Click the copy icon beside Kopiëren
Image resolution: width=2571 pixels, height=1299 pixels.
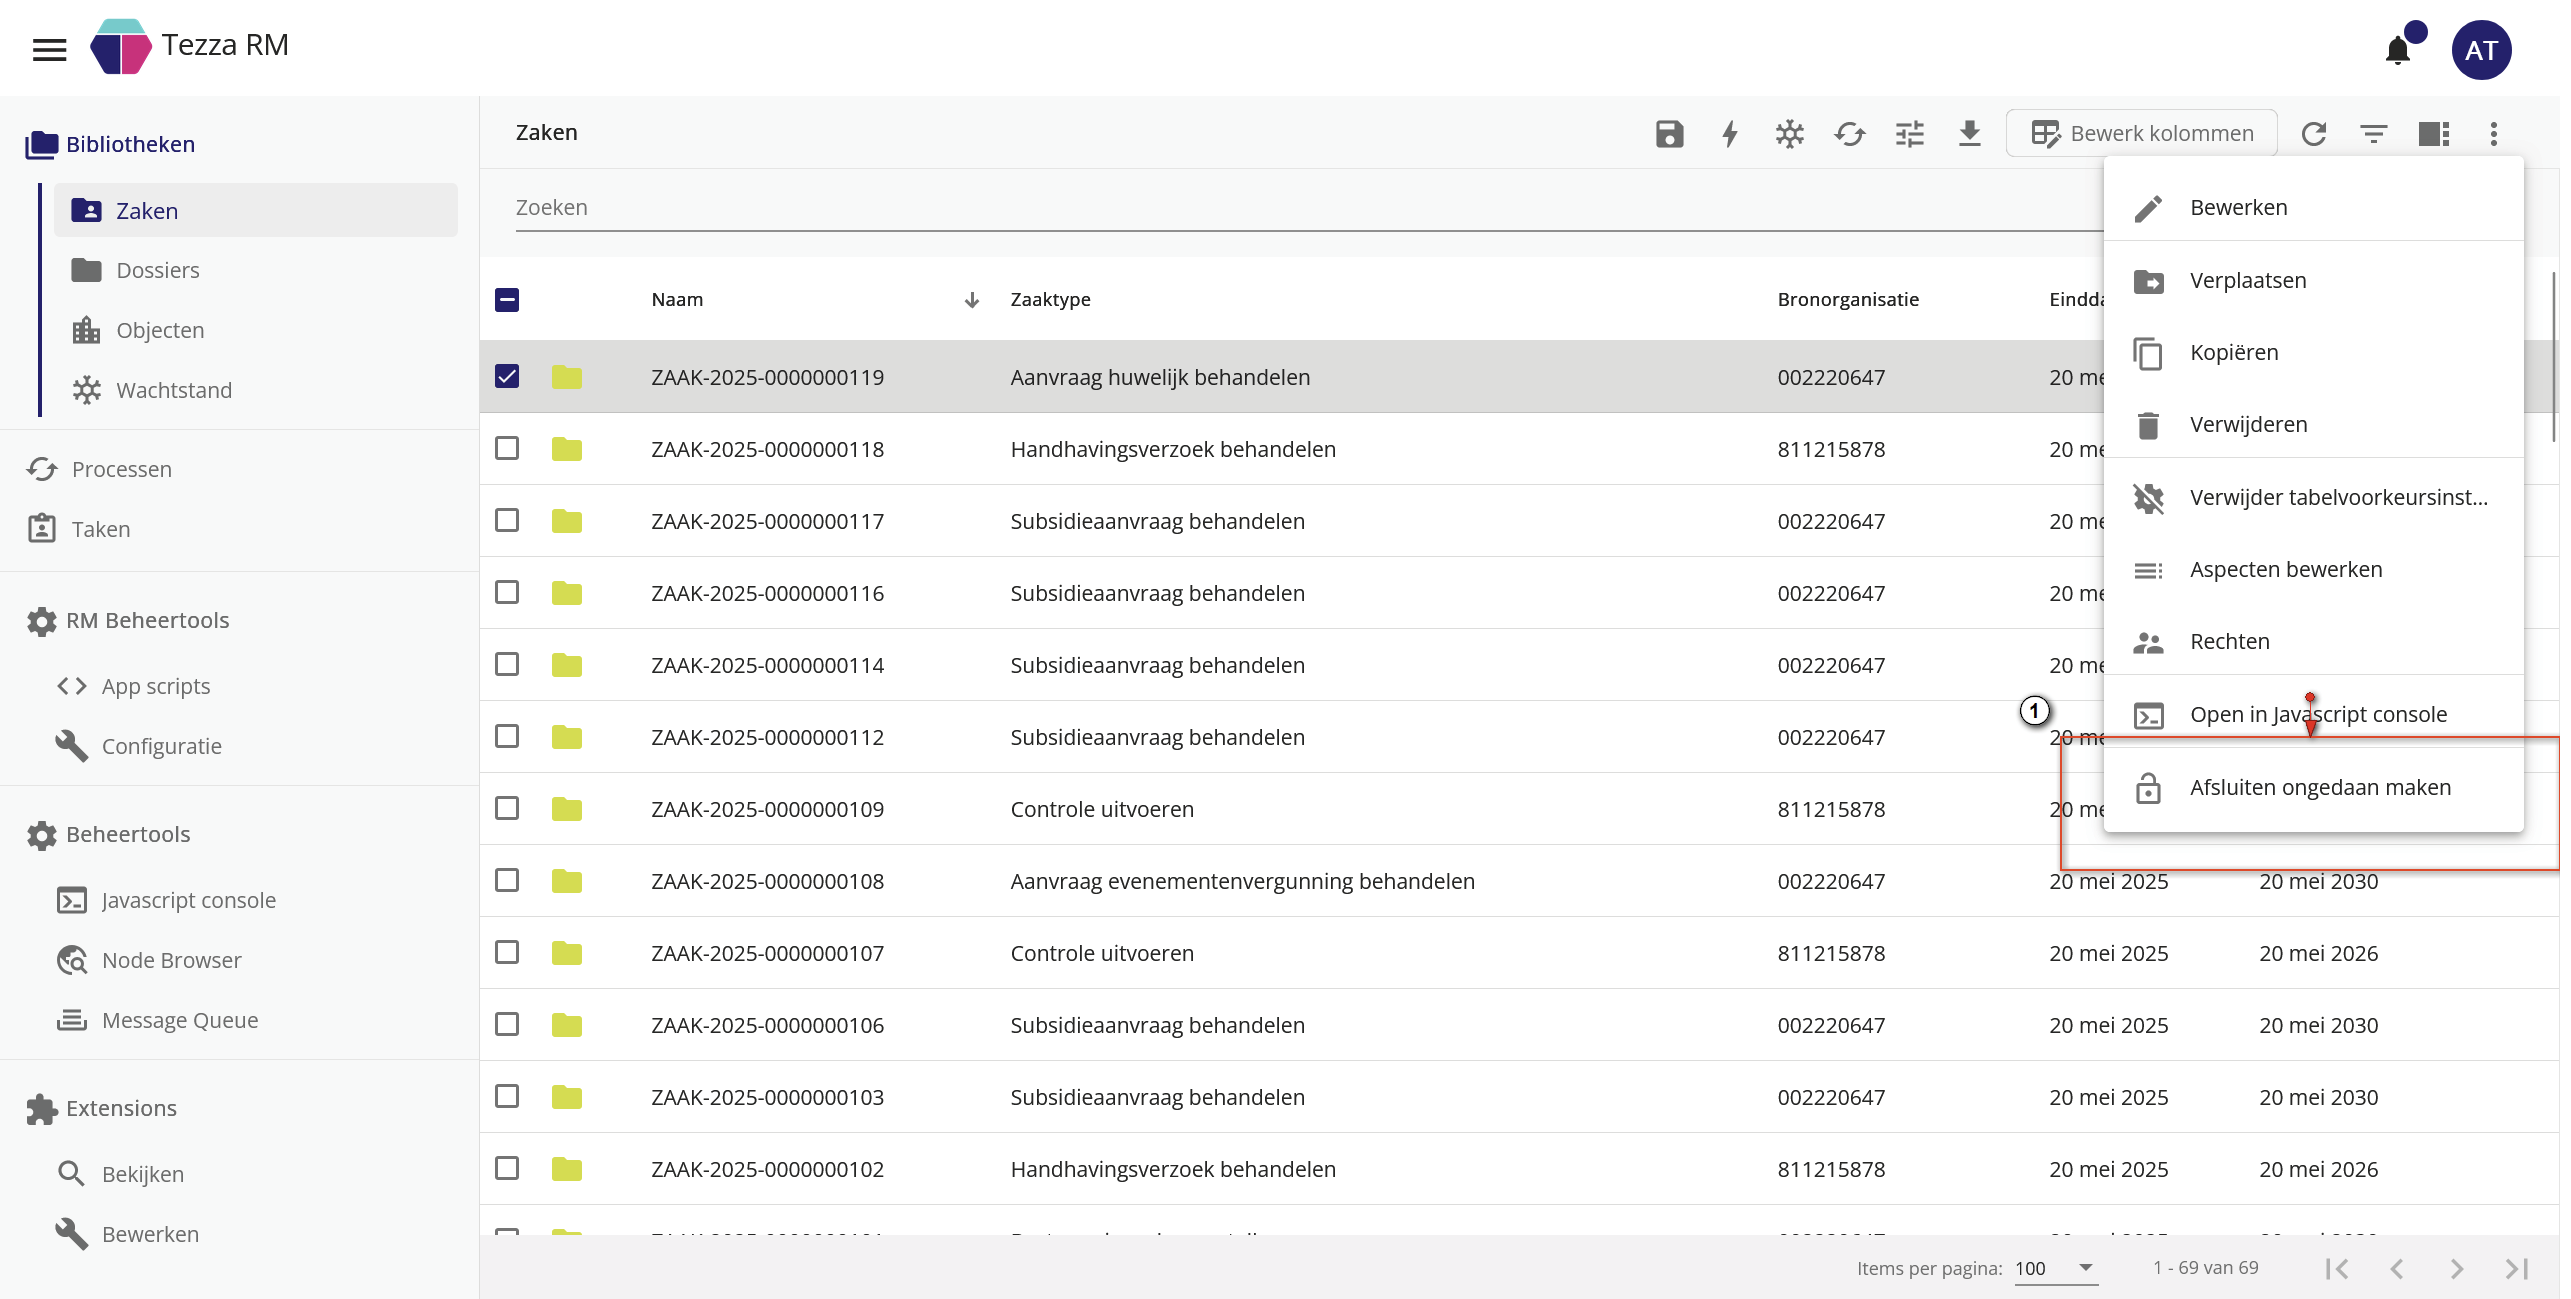pyautogui.click(x=2147, y=353)
